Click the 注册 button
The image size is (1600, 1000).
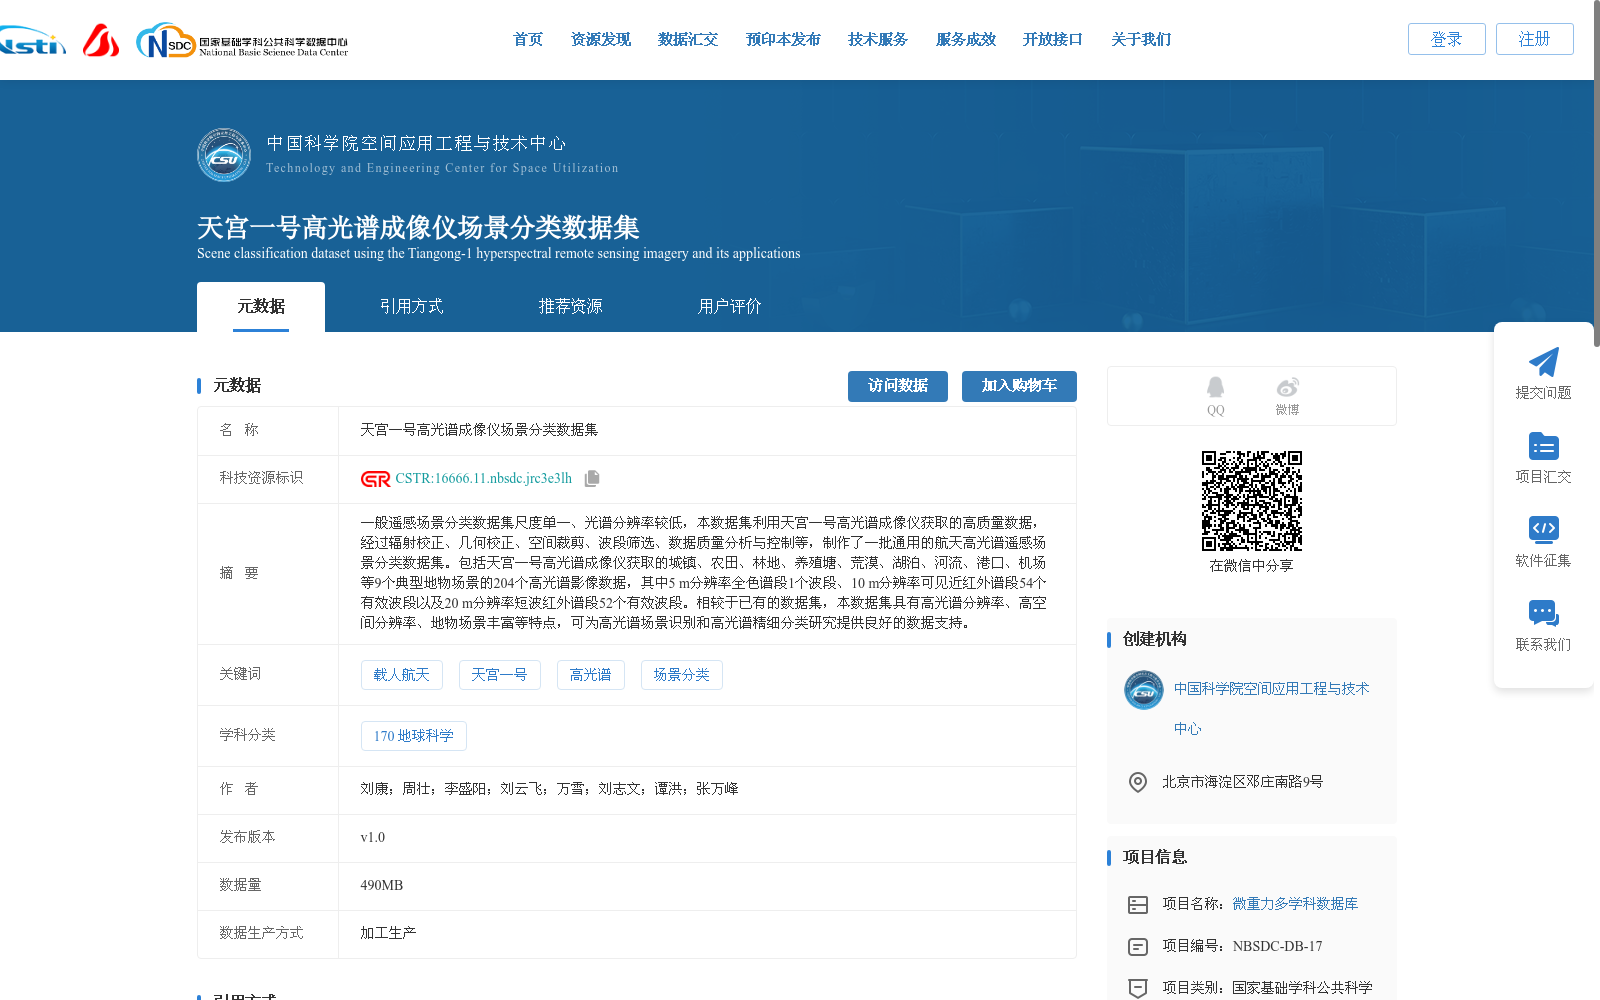point(1535,39)
